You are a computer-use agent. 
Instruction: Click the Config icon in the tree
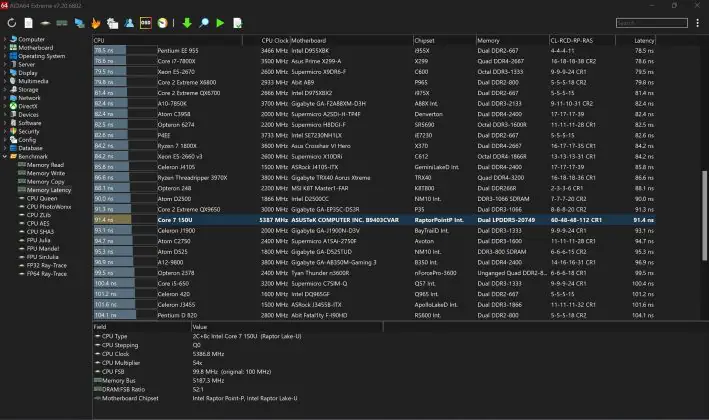coord(14,140)
